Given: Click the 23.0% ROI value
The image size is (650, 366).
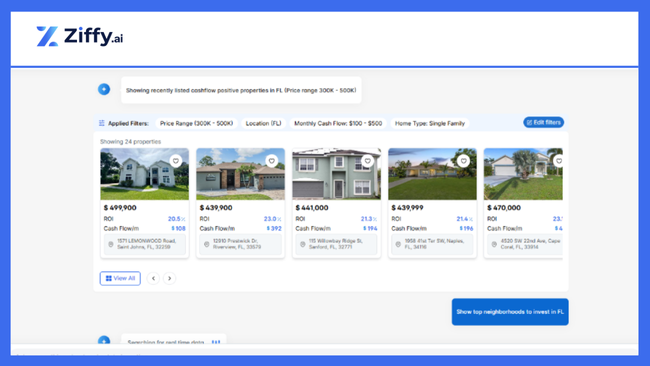Looking at the screenshot, I should coord(272,219).
